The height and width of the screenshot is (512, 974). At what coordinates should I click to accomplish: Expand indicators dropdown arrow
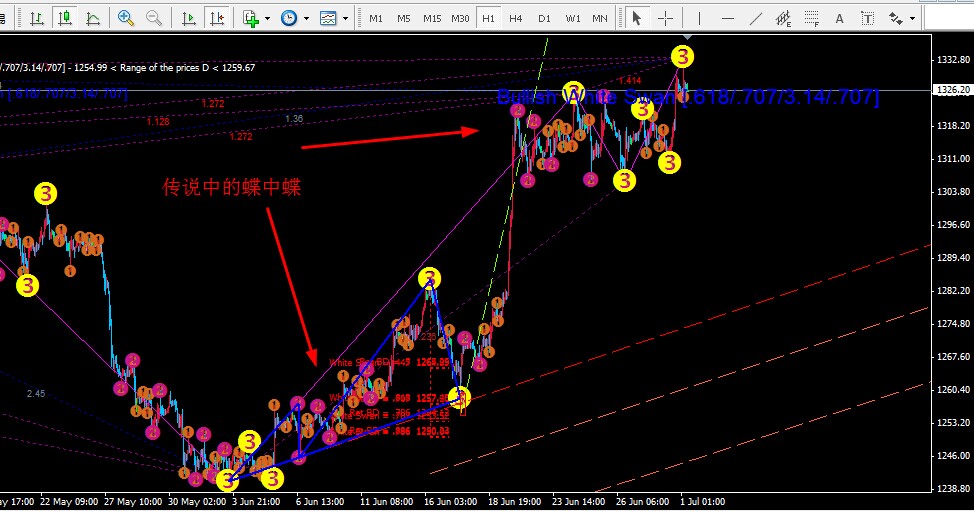(268, 19)
